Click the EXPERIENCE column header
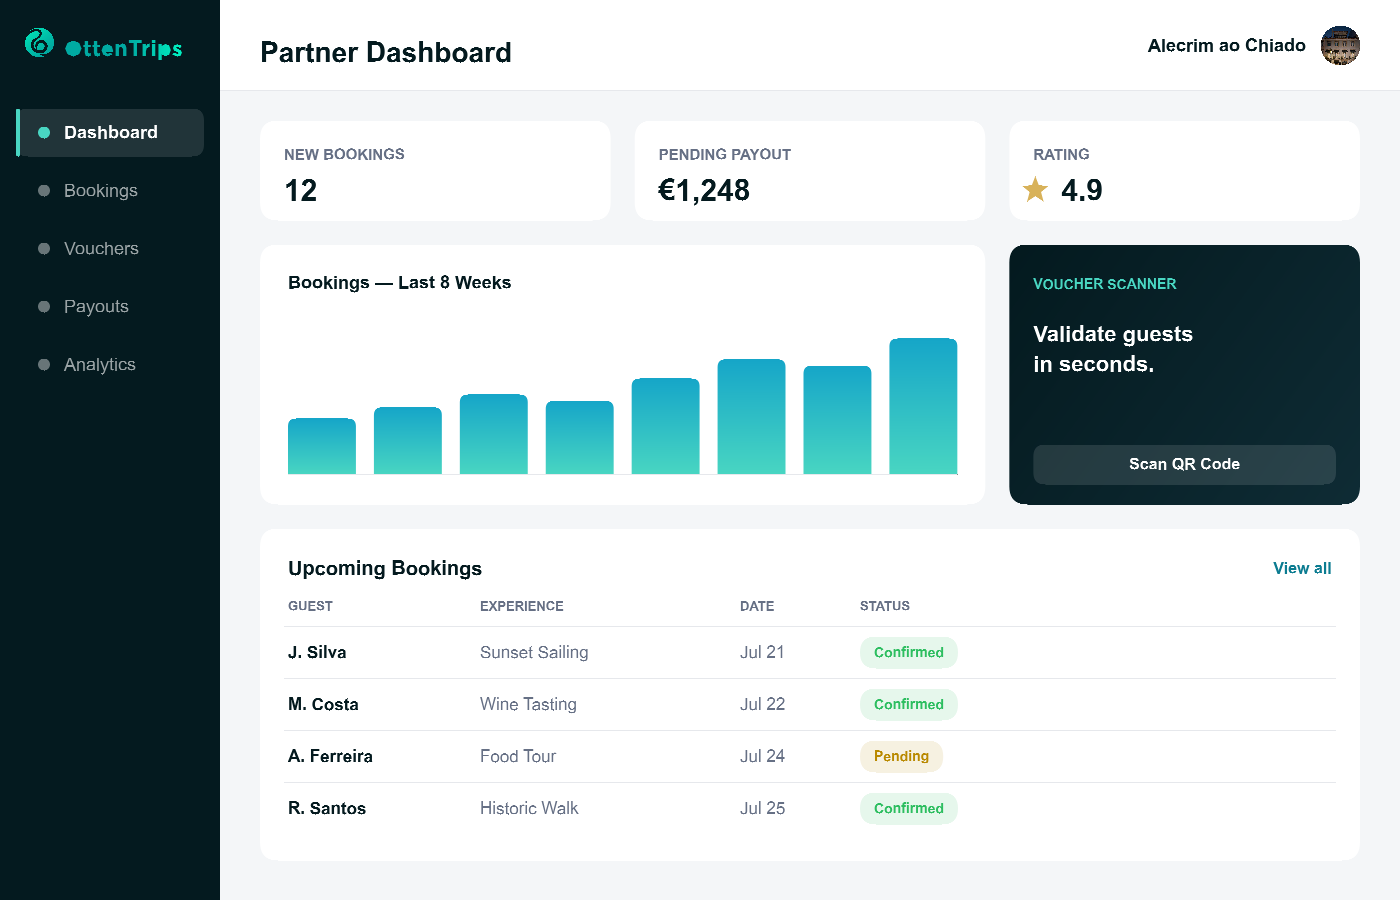The image size is (1400, 900). pyautogui.click(x=522, y=606)
